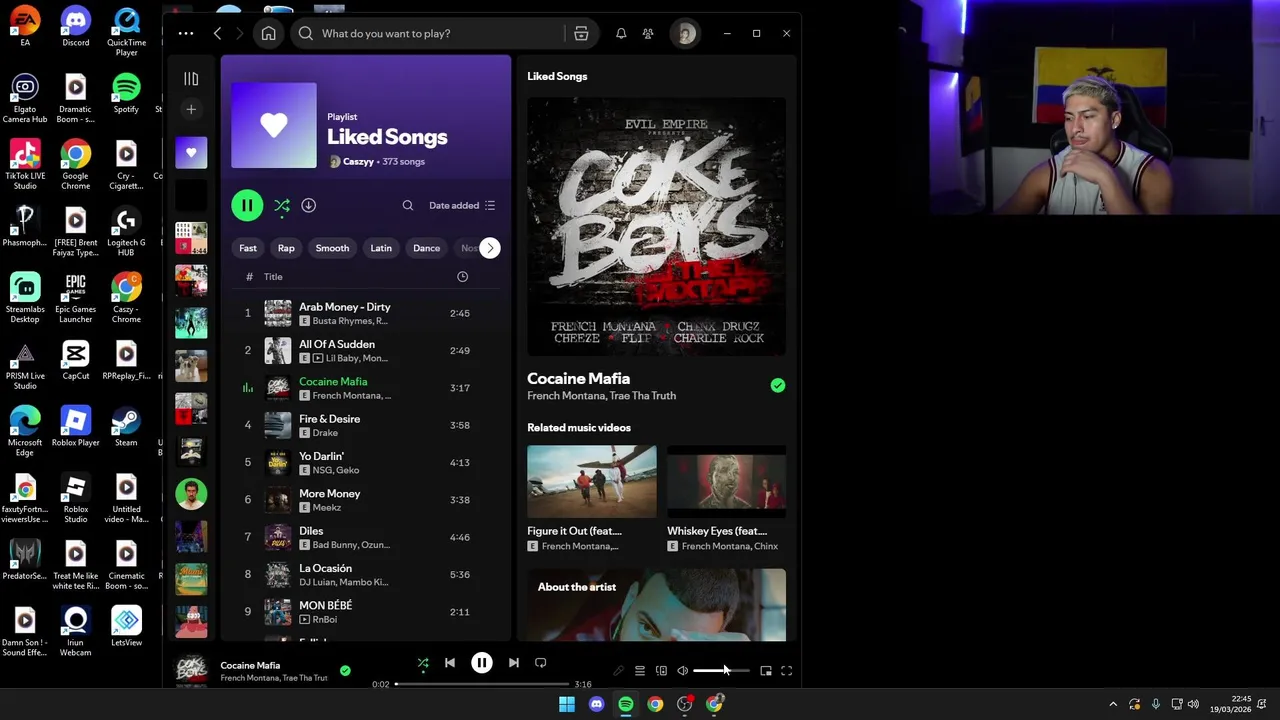Open the Spotify three-dots menu

186,33
